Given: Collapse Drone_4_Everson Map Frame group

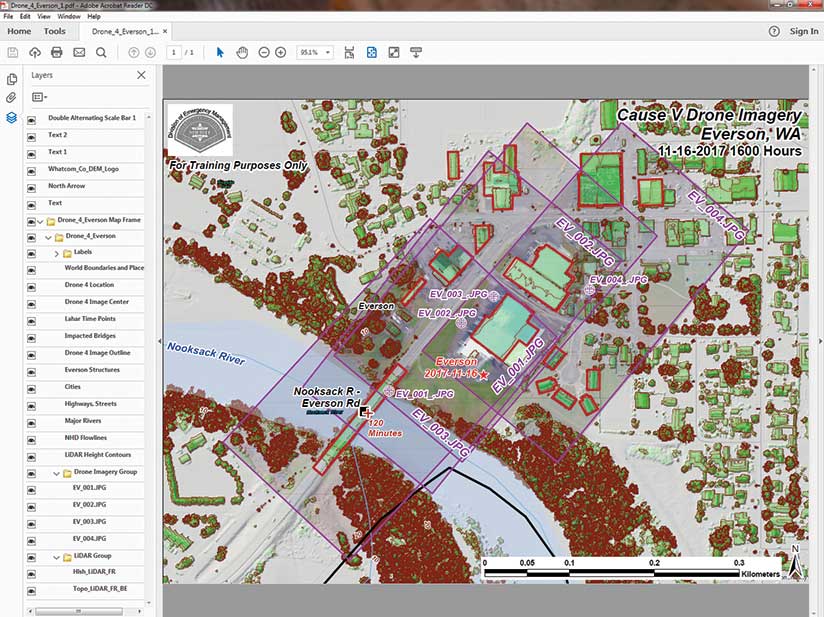Looking at the screenshot, I should [40, 221].
